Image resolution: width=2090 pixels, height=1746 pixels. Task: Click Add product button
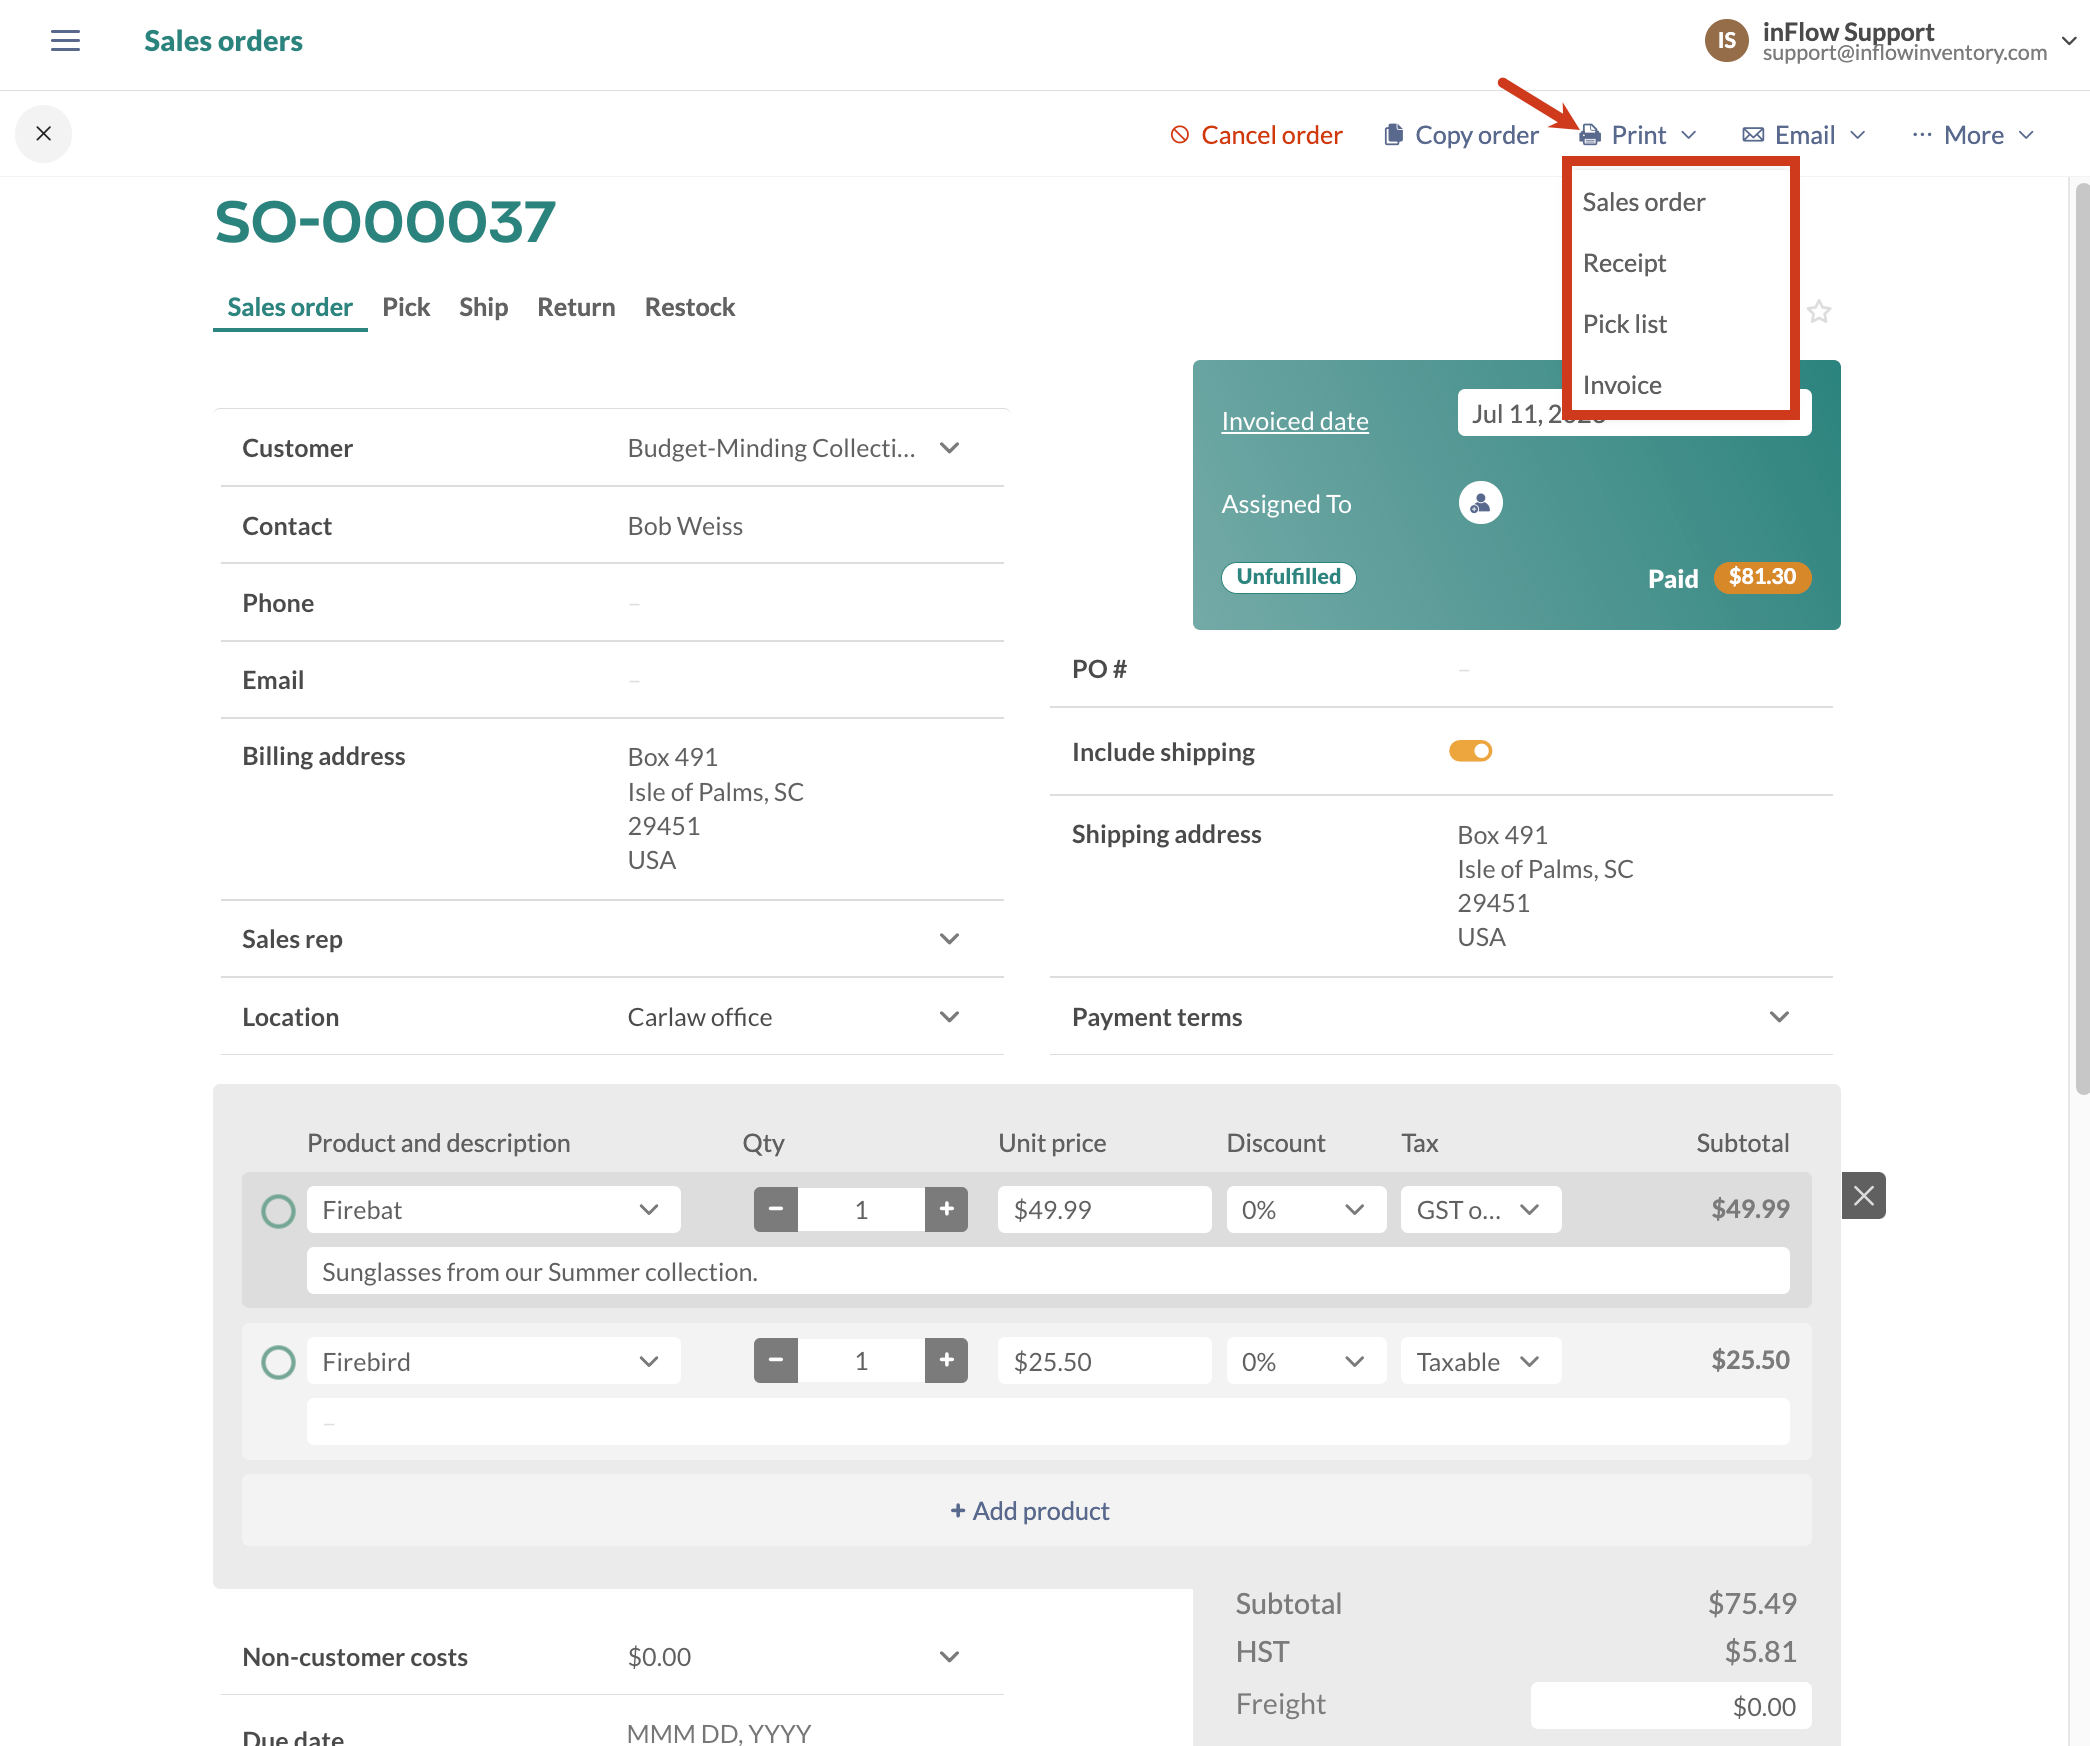tap(1027, 1511)
